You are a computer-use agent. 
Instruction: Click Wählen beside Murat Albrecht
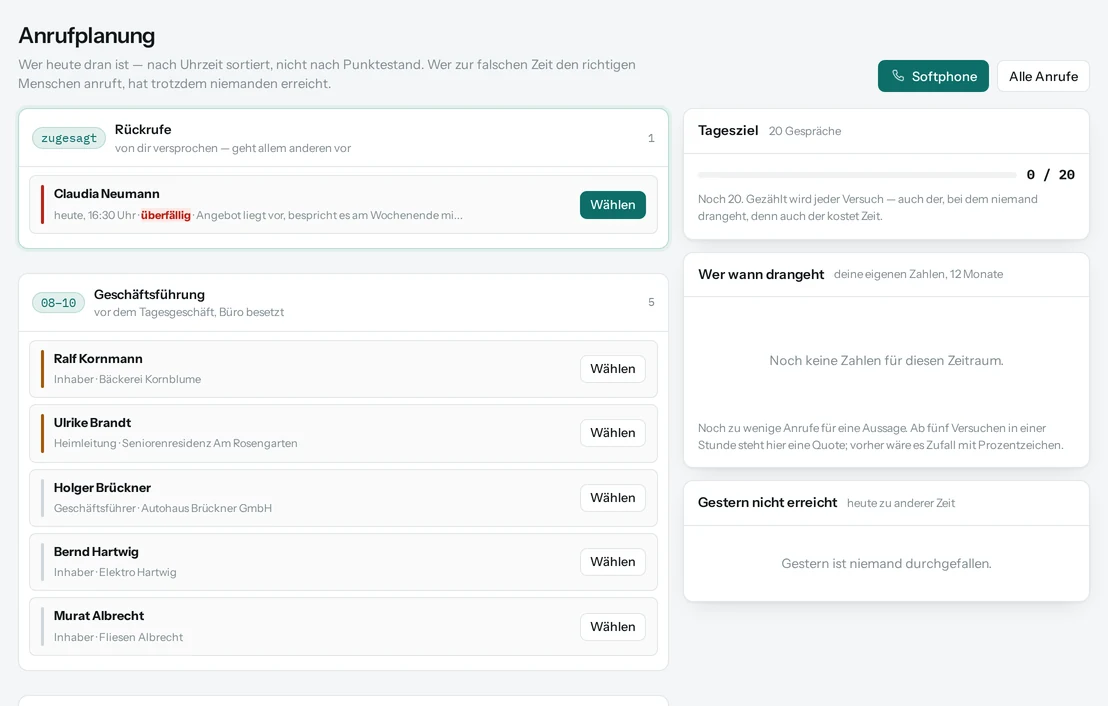click(613, 627)
